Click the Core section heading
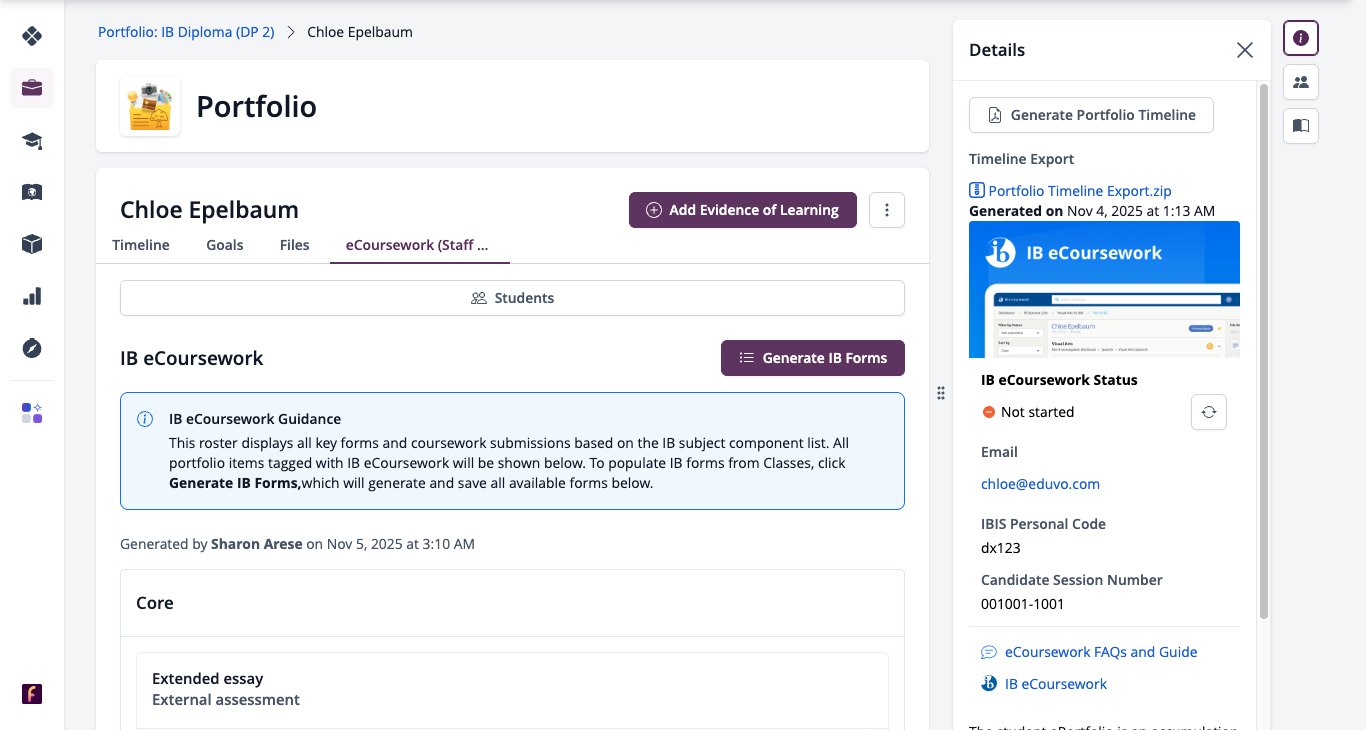 [155, 603]
